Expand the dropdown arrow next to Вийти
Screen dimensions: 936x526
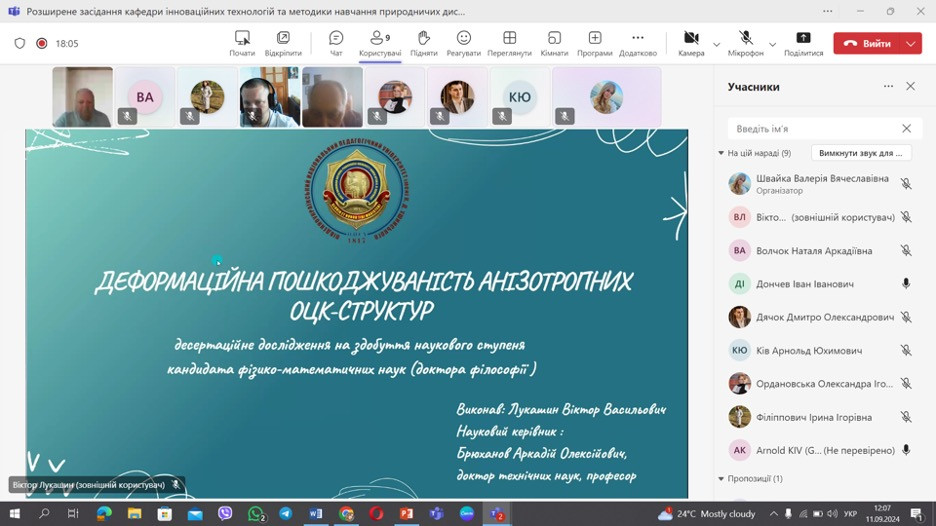(911, 44)
